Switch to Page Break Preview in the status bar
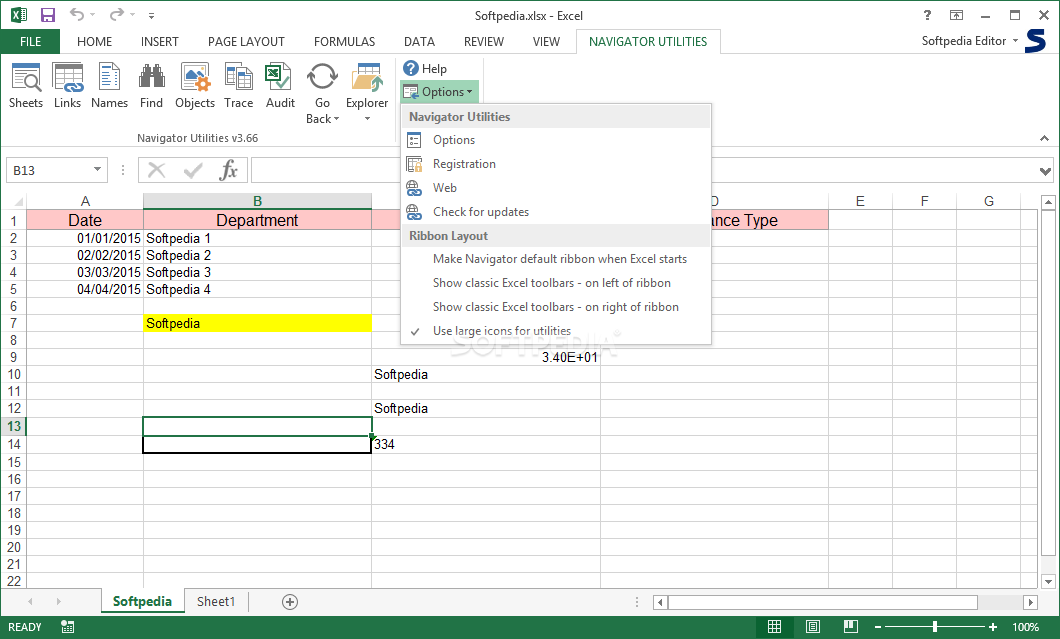Screen dimensions: 1060x639 tap(850, 627)
